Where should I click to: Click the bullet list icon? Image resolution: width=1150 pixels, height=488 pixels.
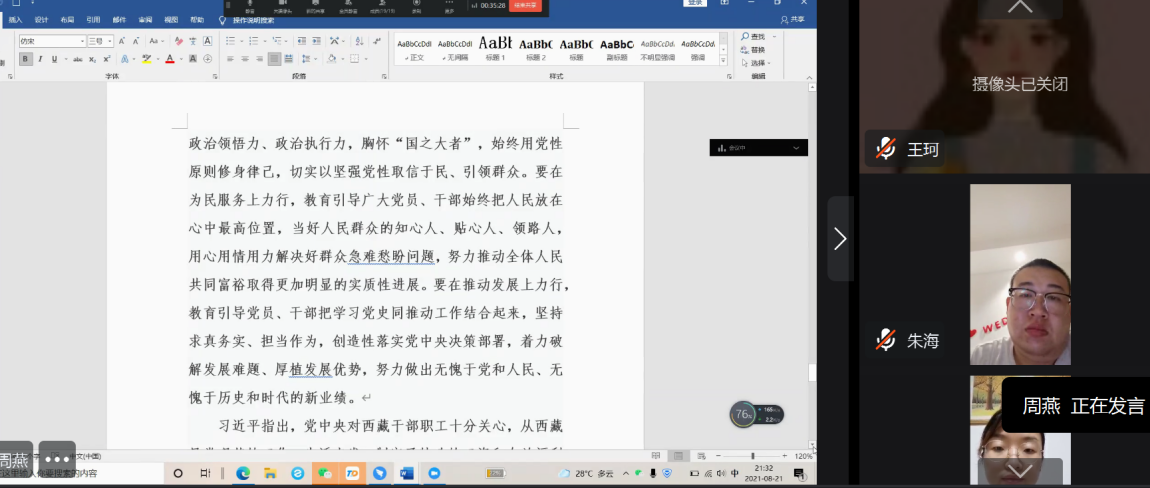230,41
